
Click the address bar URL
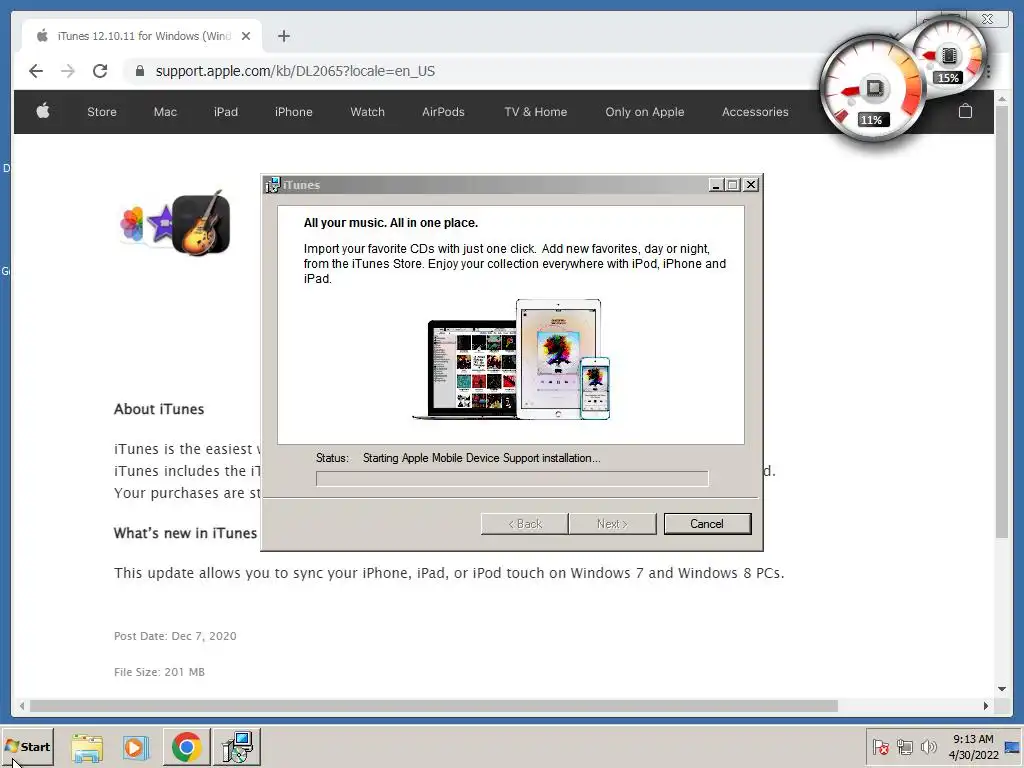pos(295,71)
